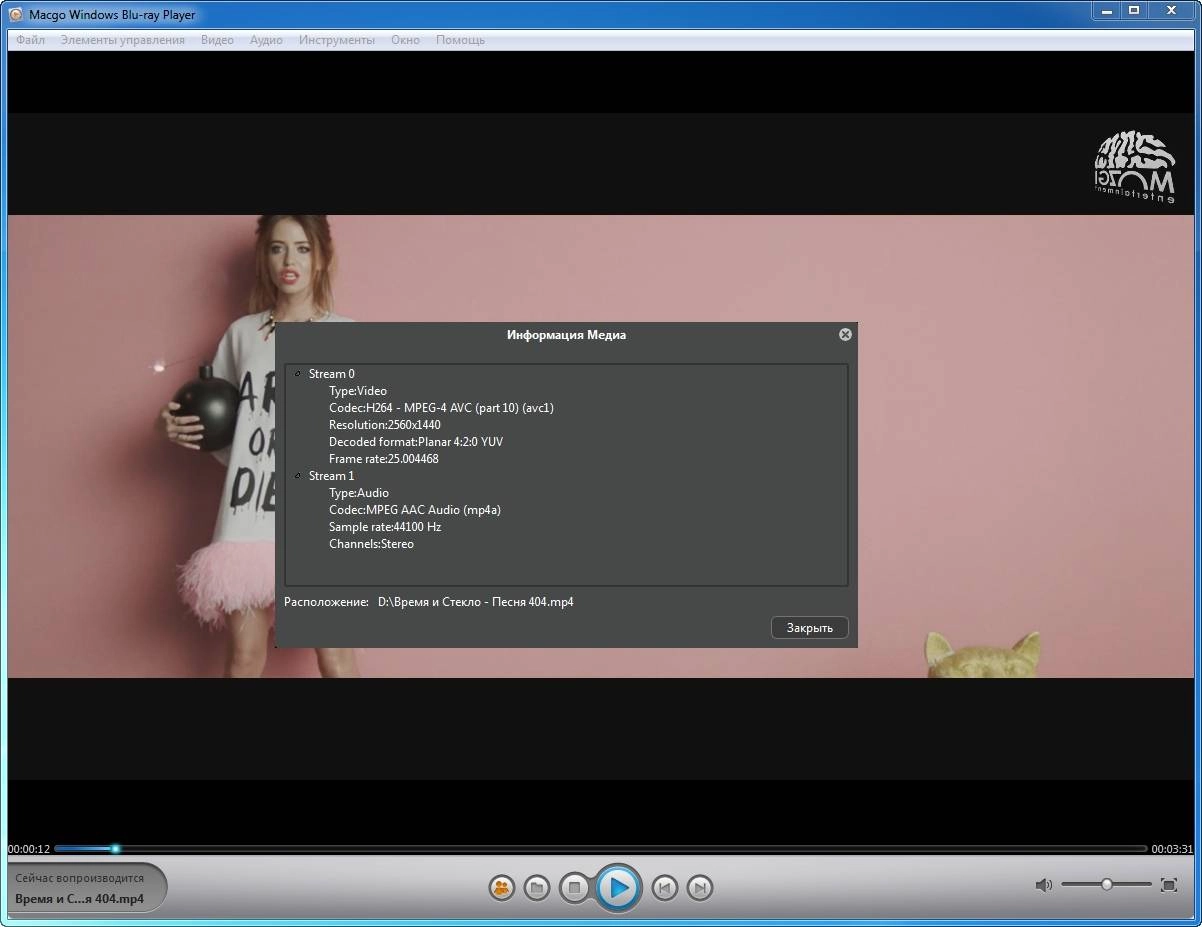Select the Frame rate:25.004468 row
The height and width of the screenshot is (927, 1202).
[384, 459]
